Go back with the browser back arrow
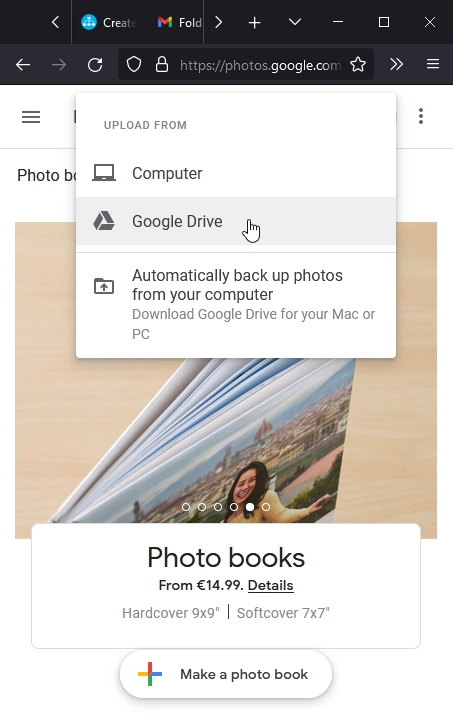This screenshot has width=453, height=722. click(x=23, y=64)
